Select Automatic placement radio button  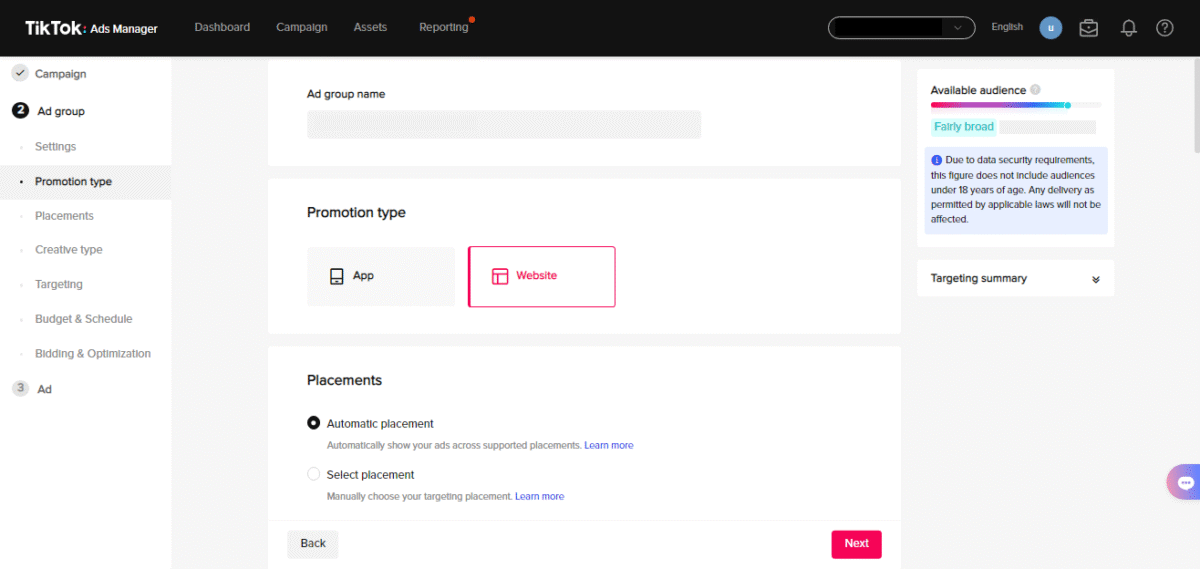(x=314, y=423)
